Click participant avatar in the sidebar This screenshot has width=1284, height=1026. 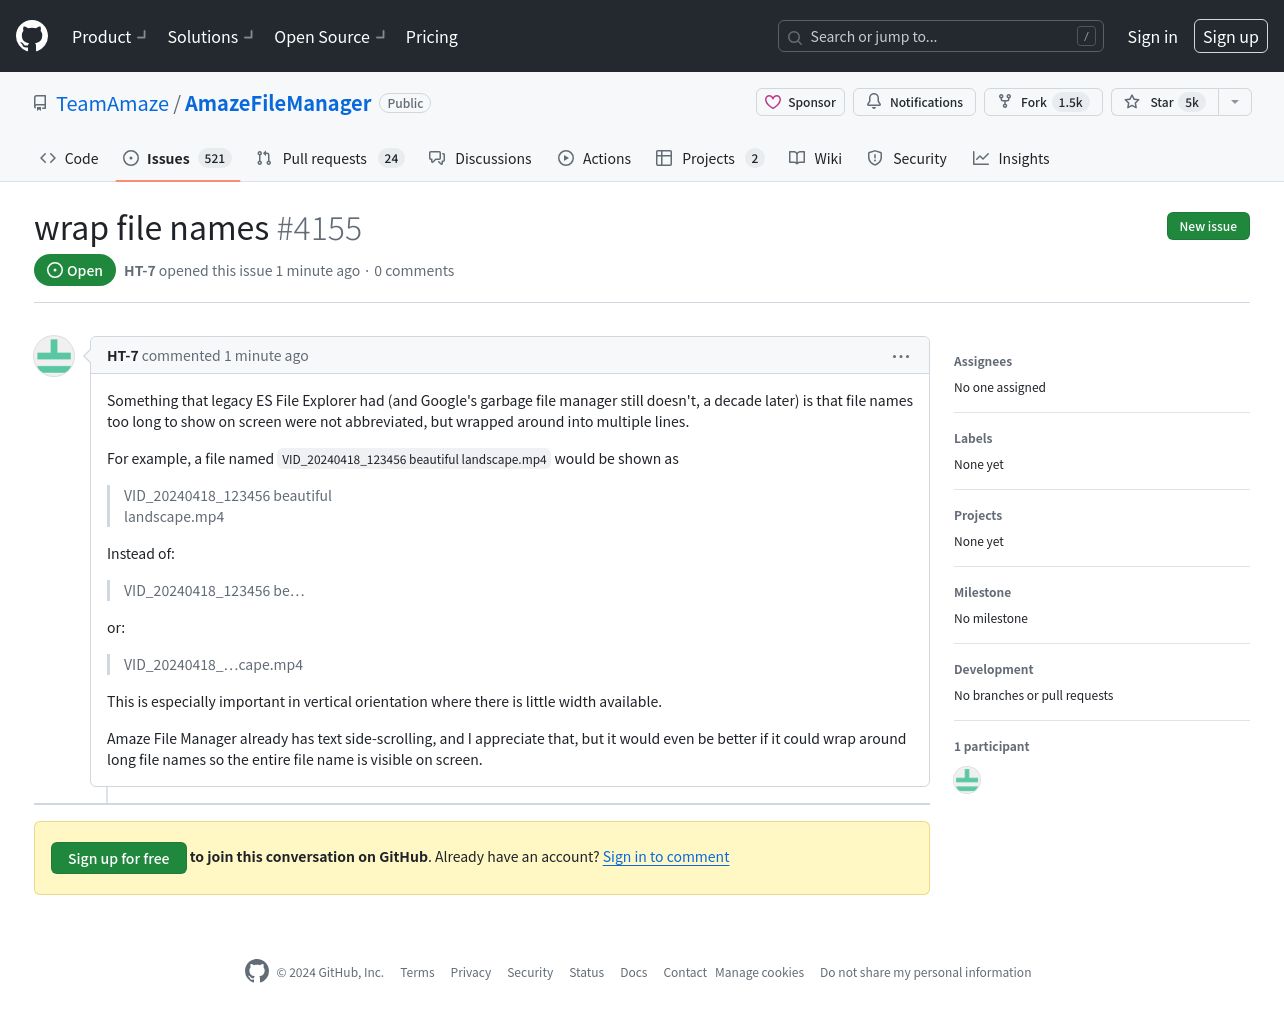[967, 780]
